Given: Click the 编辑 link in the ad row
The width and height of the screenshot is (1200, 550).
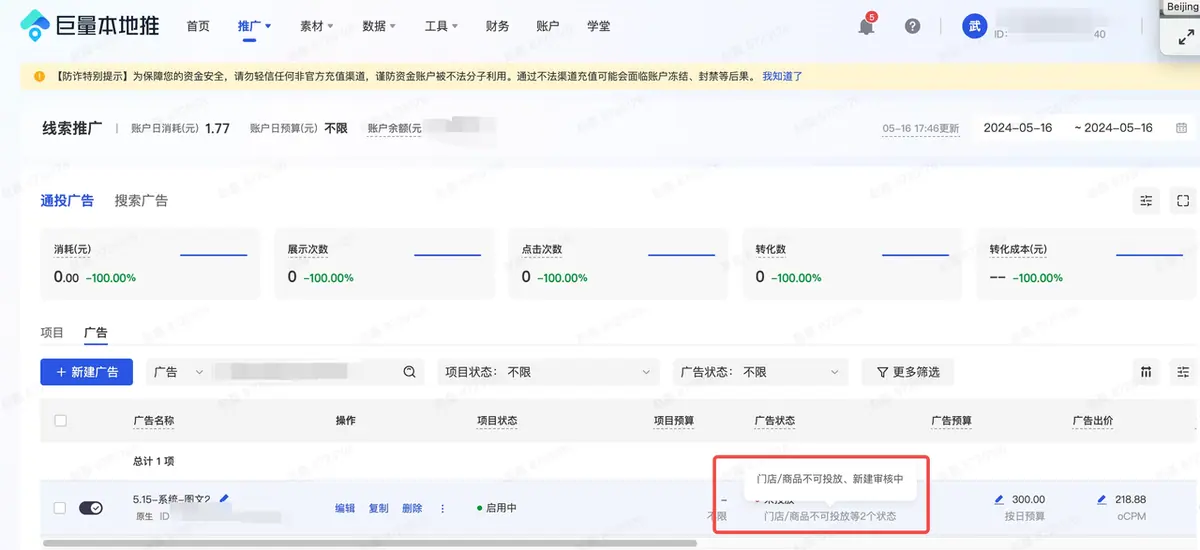Looking at the screenshot, I should coord(345,508).
